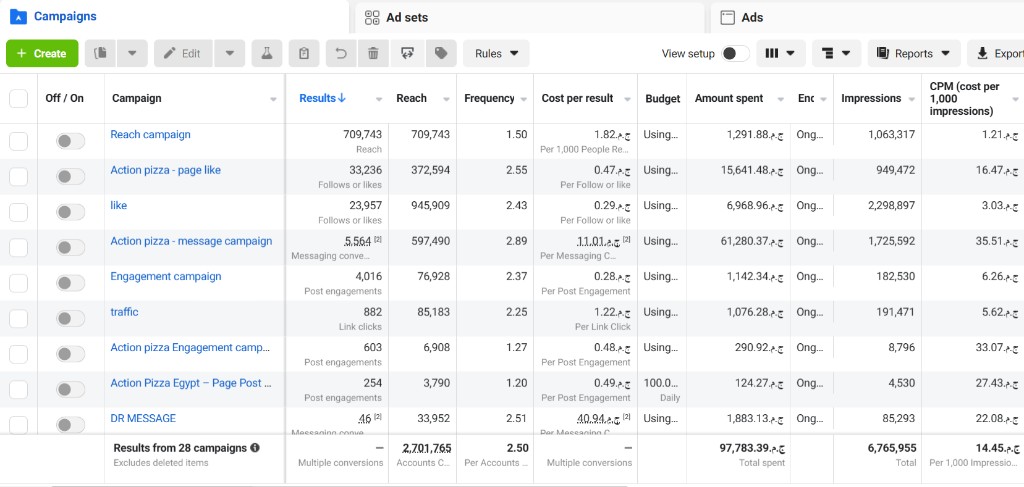Click the Campaigns folder icon
This screenshot has height=487, width=1024.
click(18, 17)
